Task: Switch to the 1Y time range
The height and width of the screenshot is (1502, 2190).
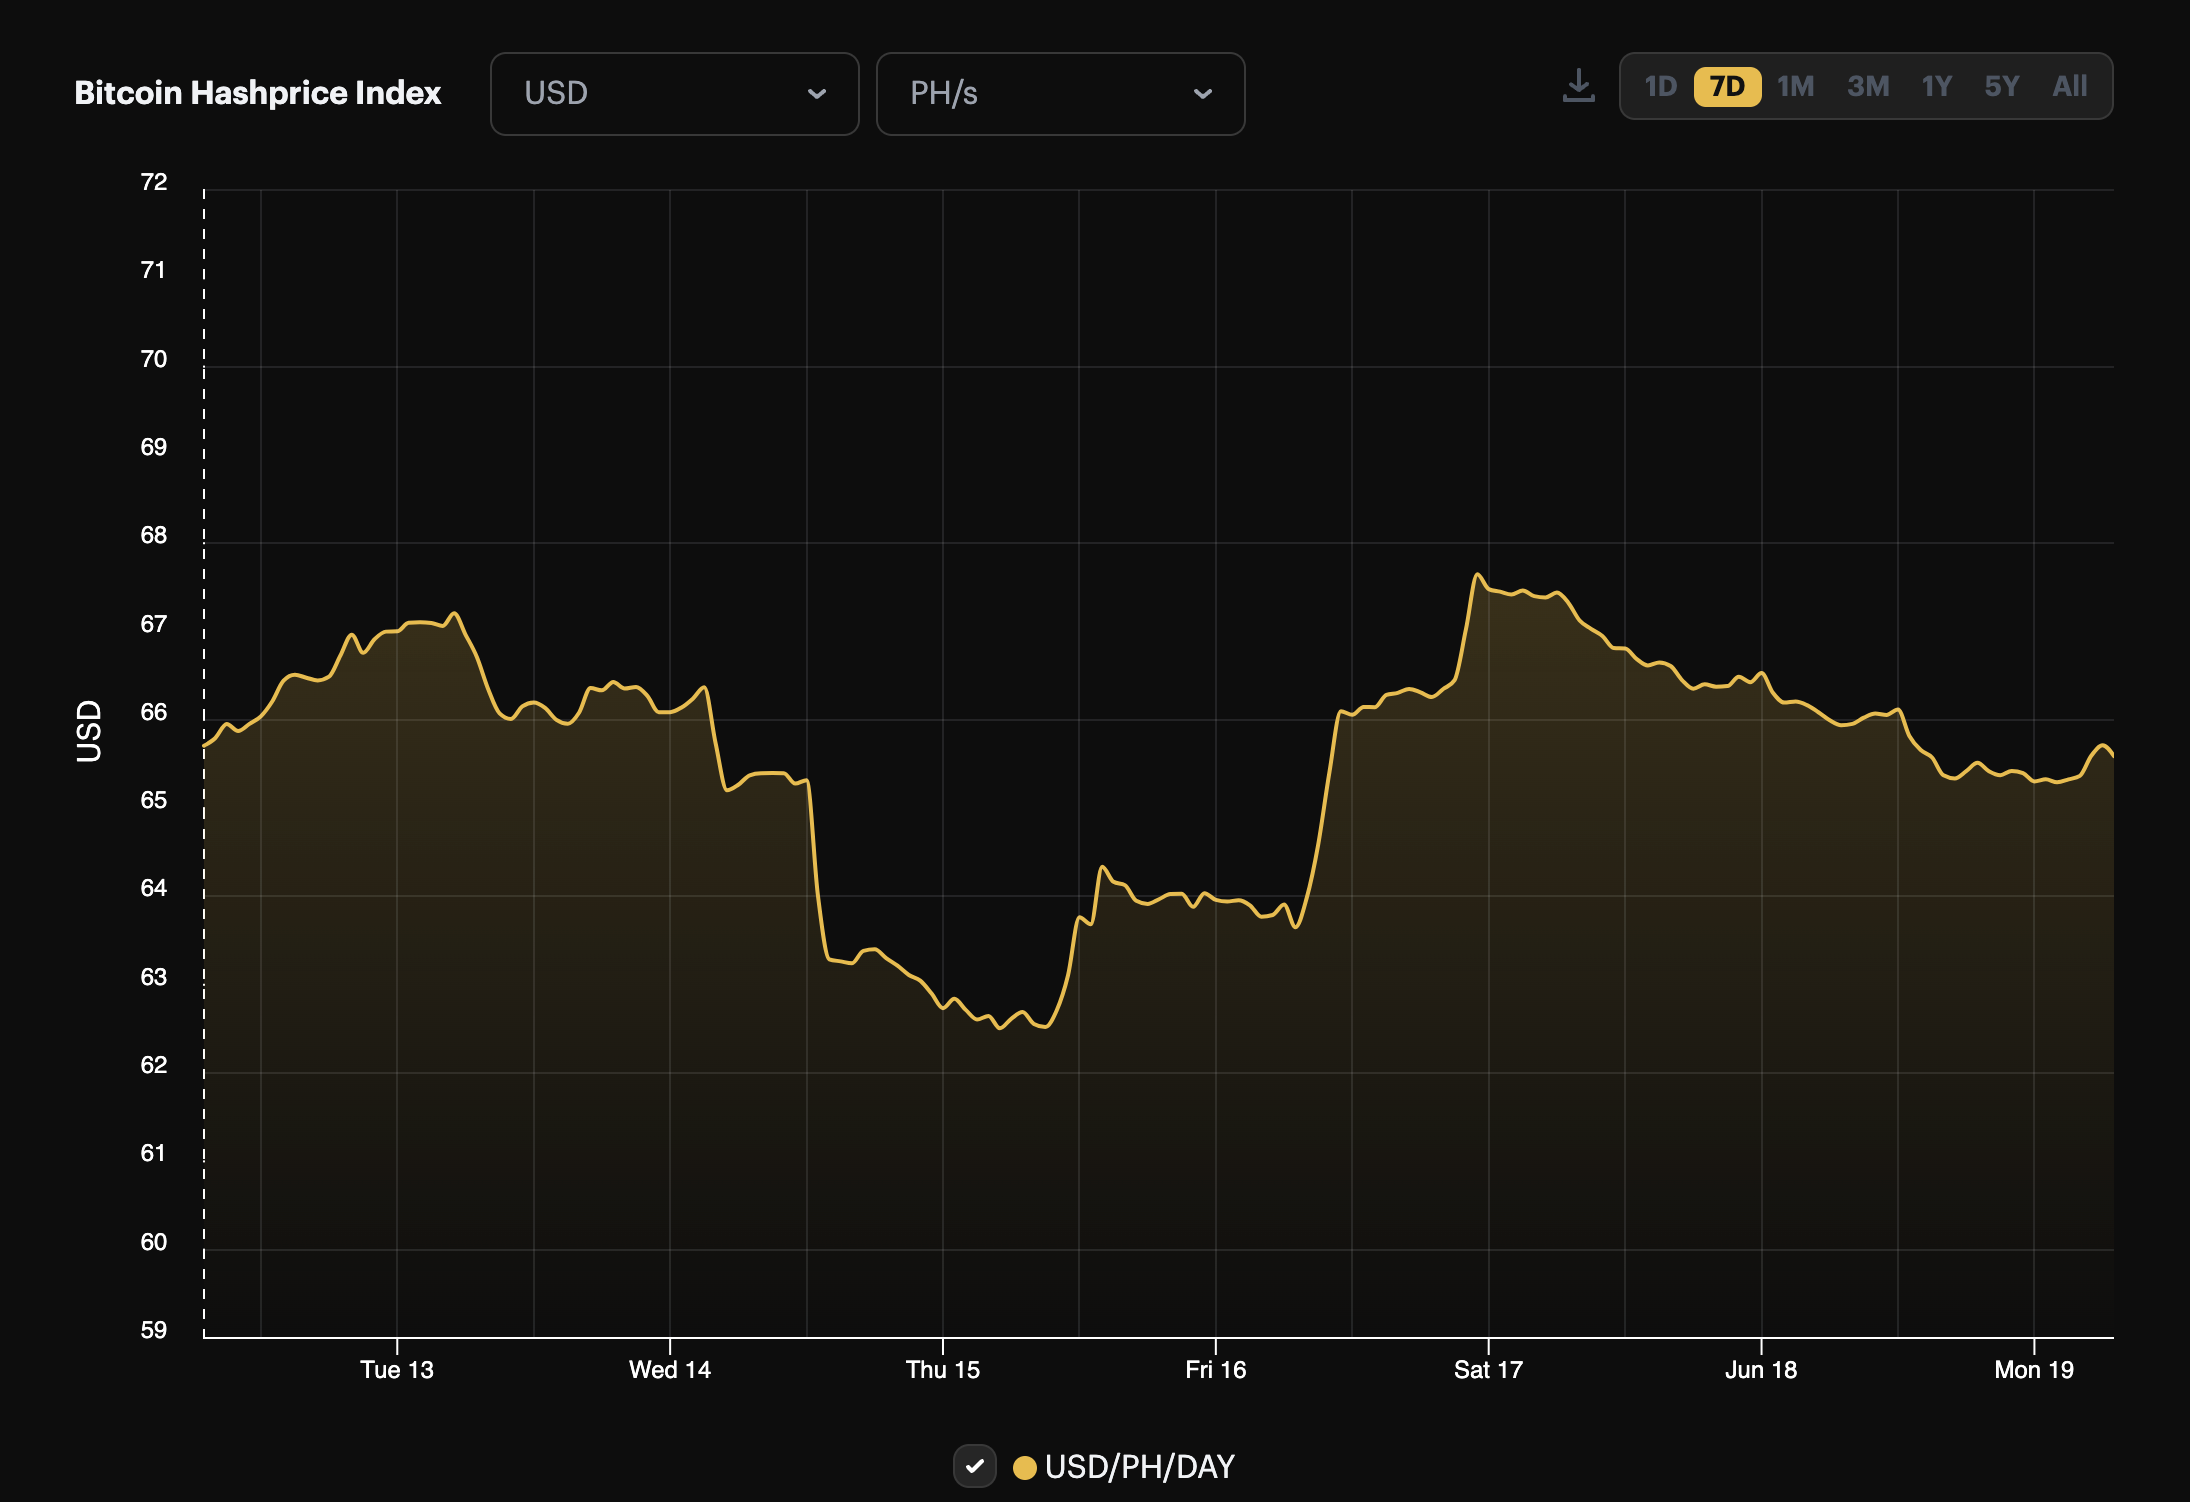Action: pyautogui.click(x=1936, y=87)
